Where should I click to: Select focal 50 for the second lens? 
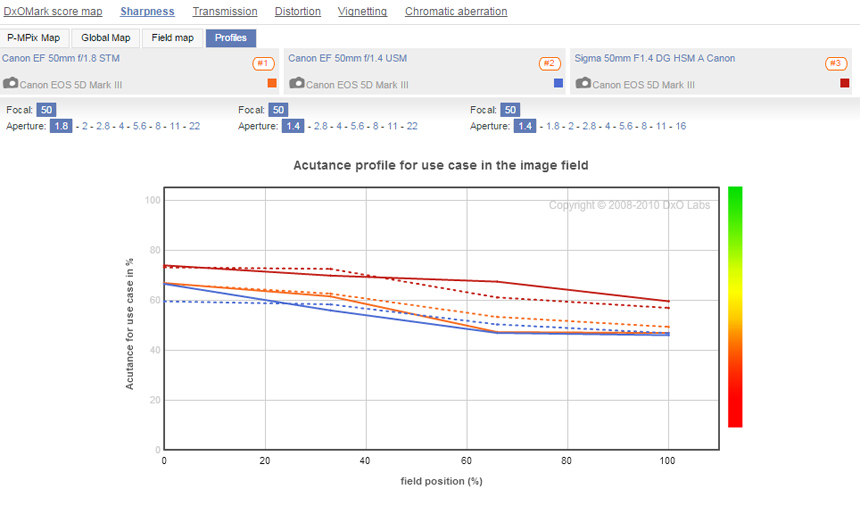click(x=279, y=110)
